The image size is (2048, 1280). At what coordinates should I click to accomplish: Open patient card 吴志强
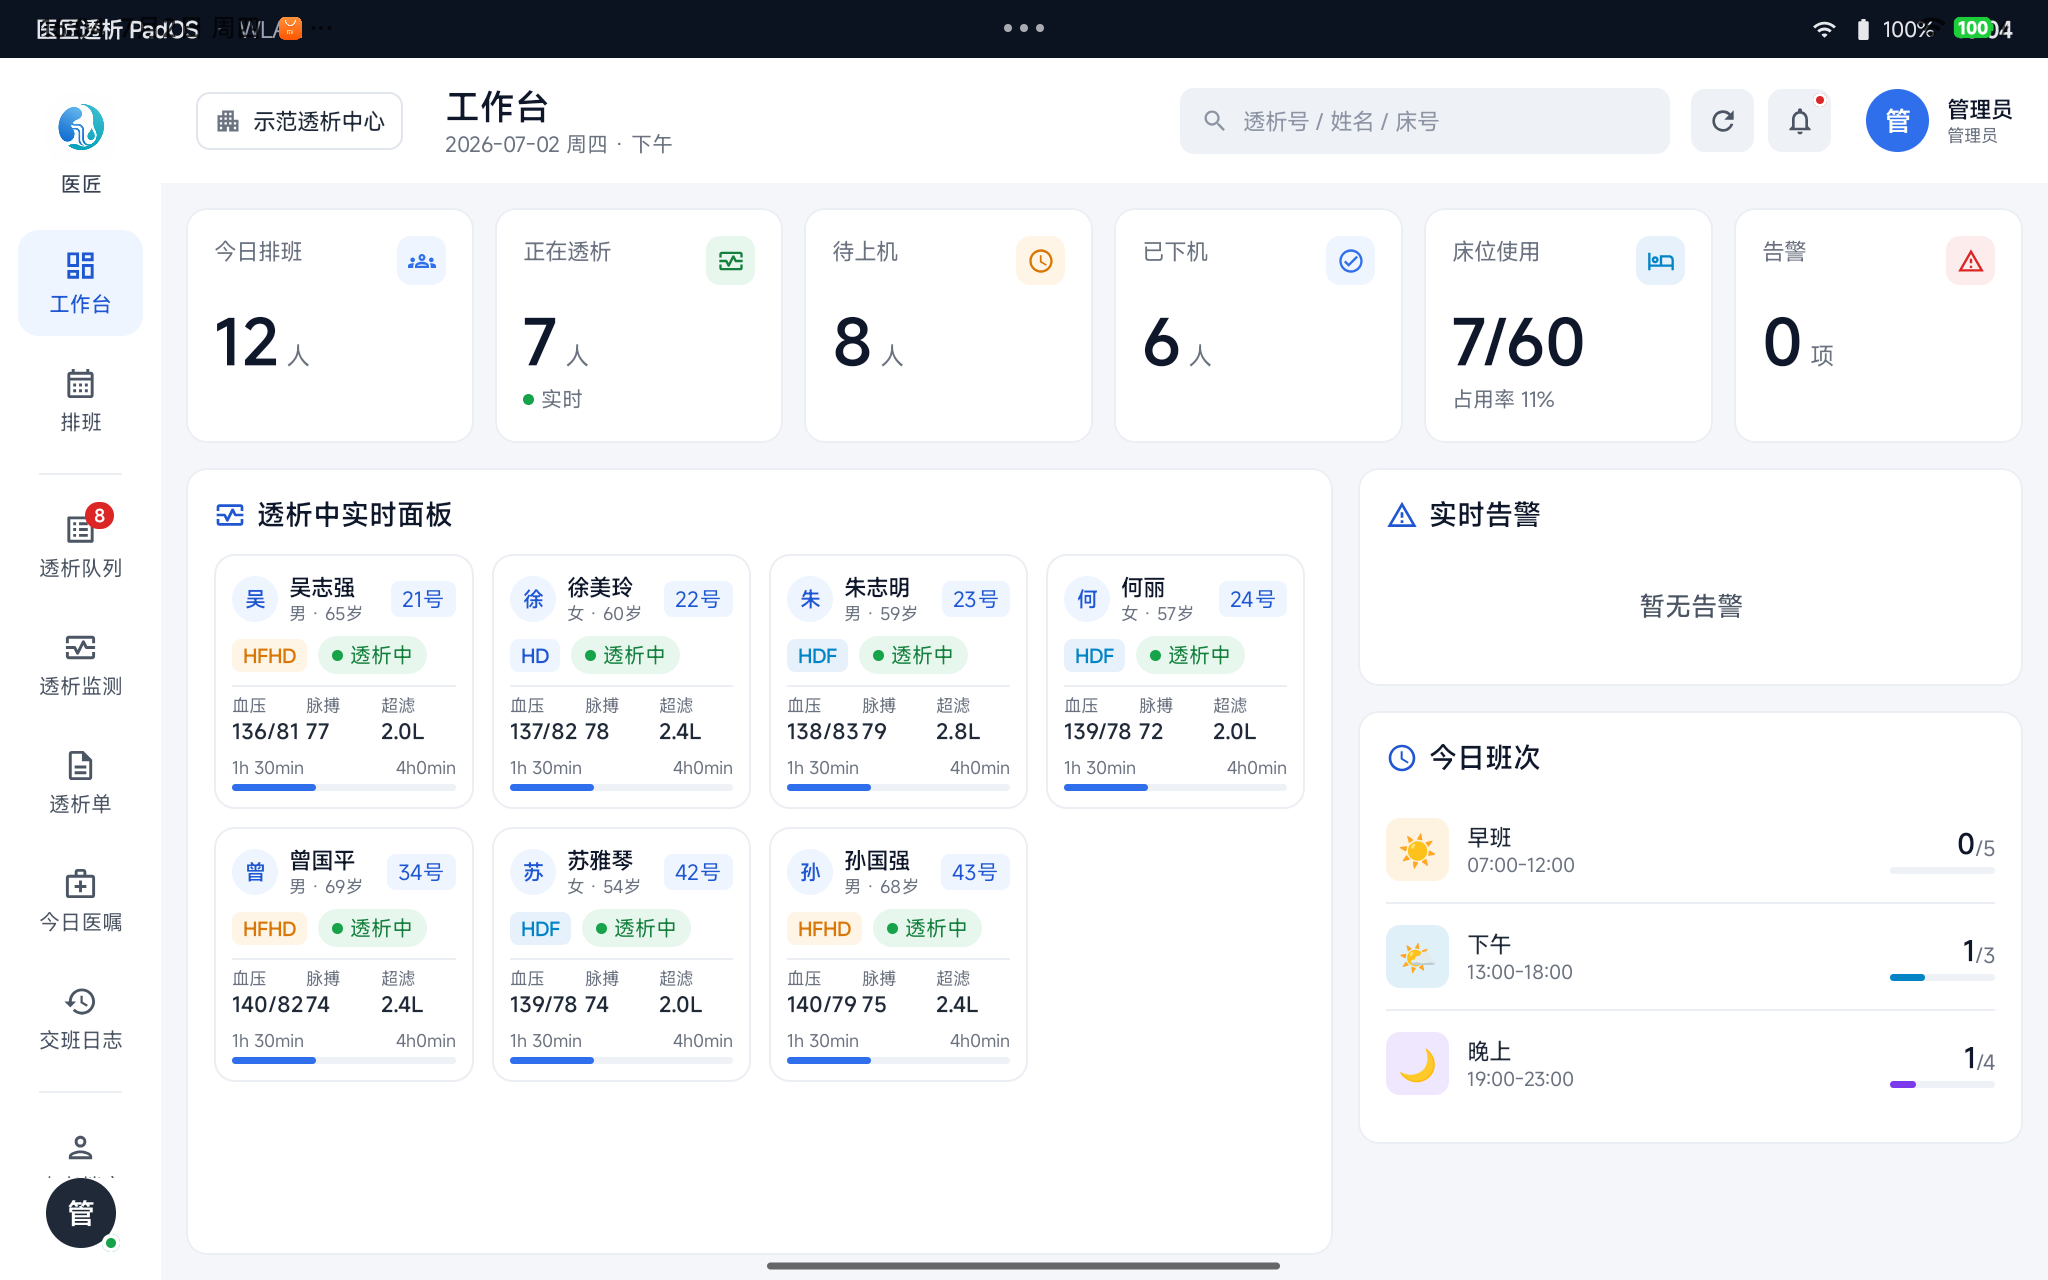pyautogui.click(x=344, y=681)
